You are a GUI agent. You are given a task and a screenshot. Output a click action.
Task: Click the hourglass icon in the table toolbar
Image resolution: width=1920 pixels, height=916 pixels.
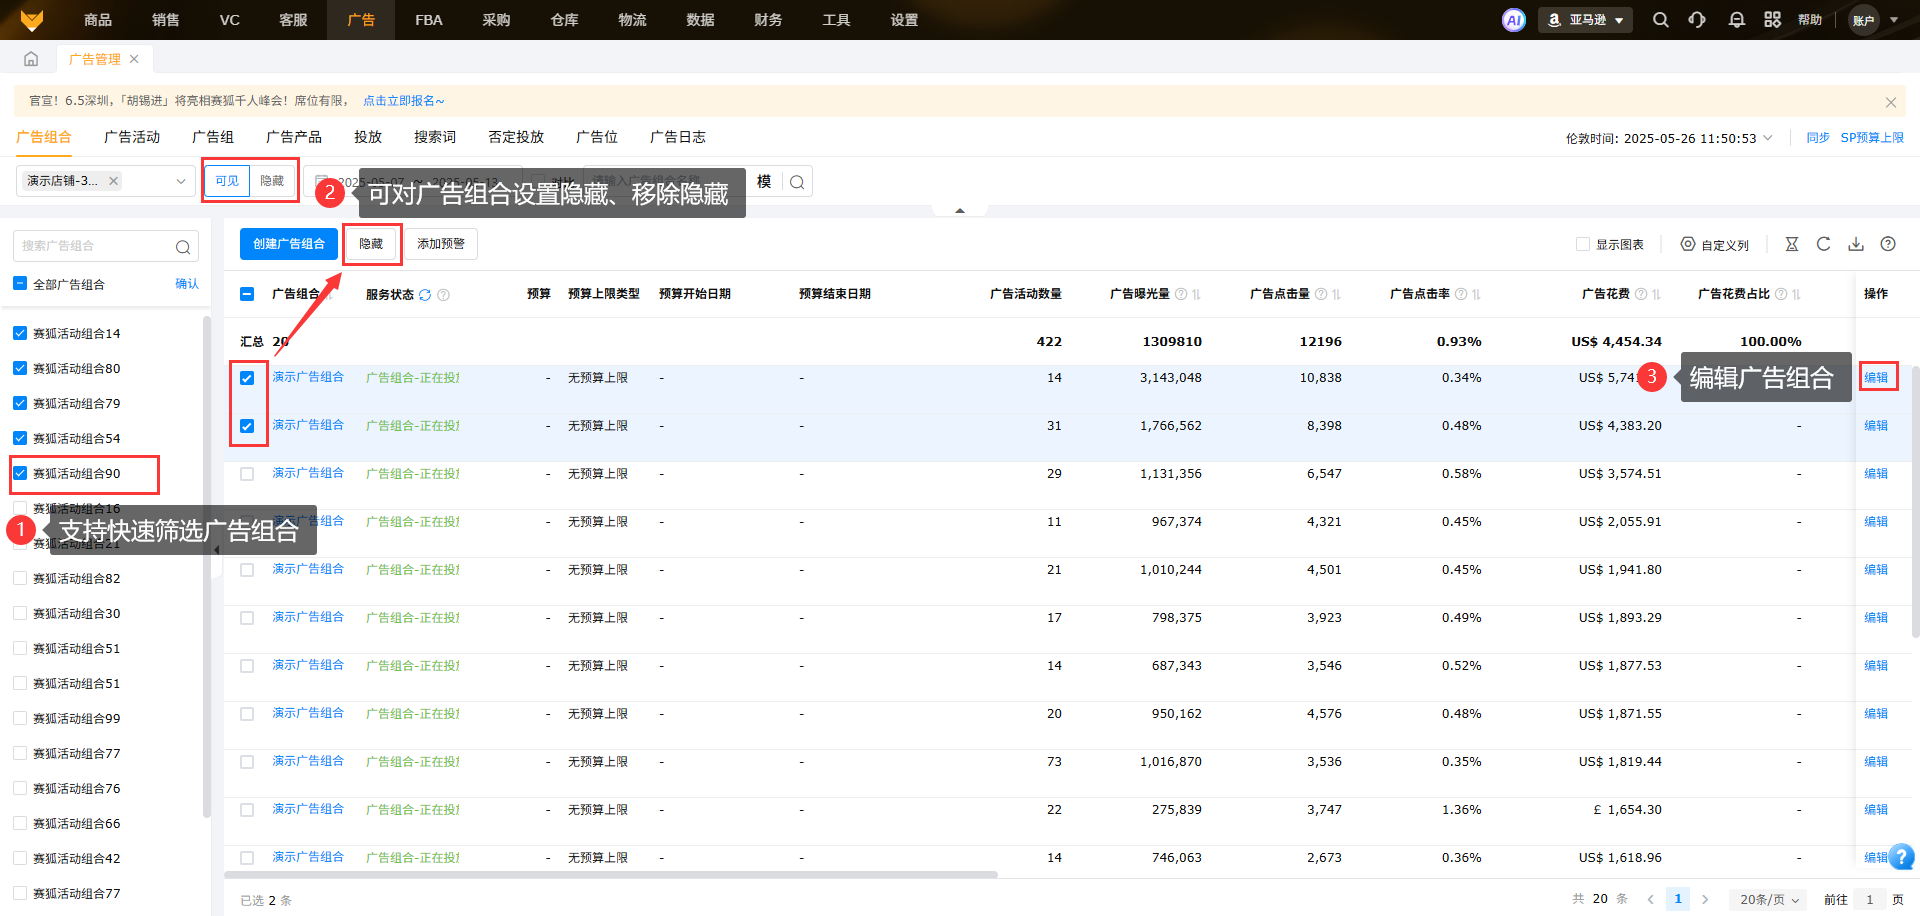click(x=1791, y=244)
